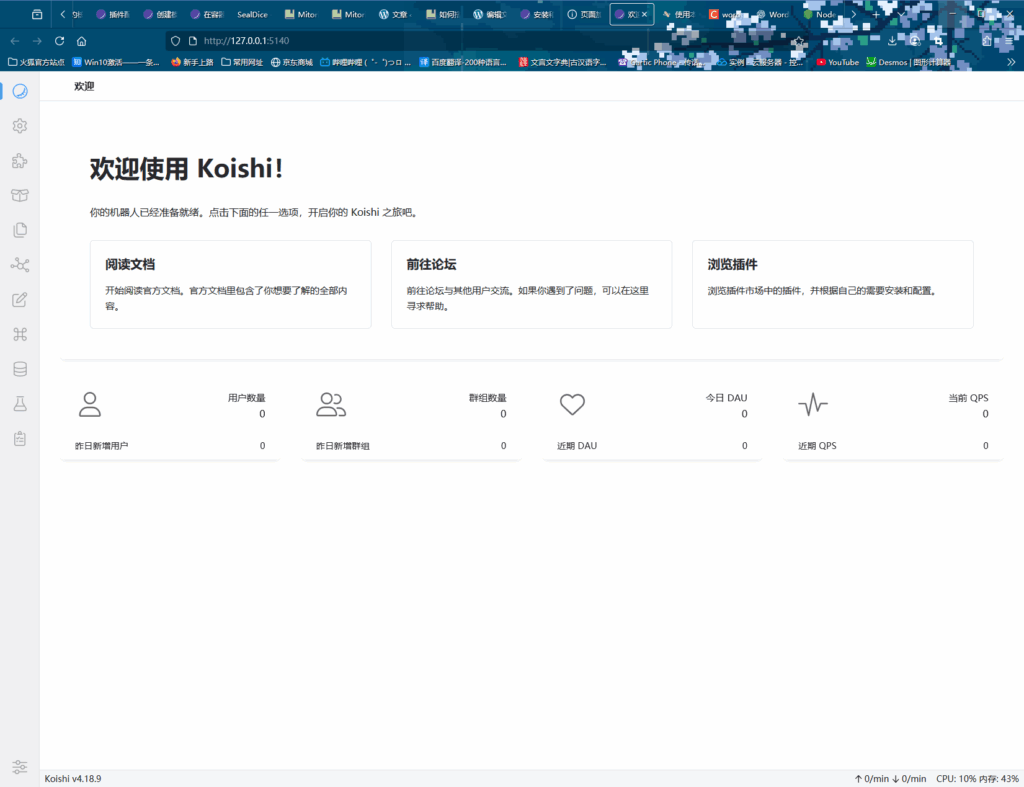Reload the page with the refresh button
The height and width of the screenshot is (787, 1024).
[59, 41]
